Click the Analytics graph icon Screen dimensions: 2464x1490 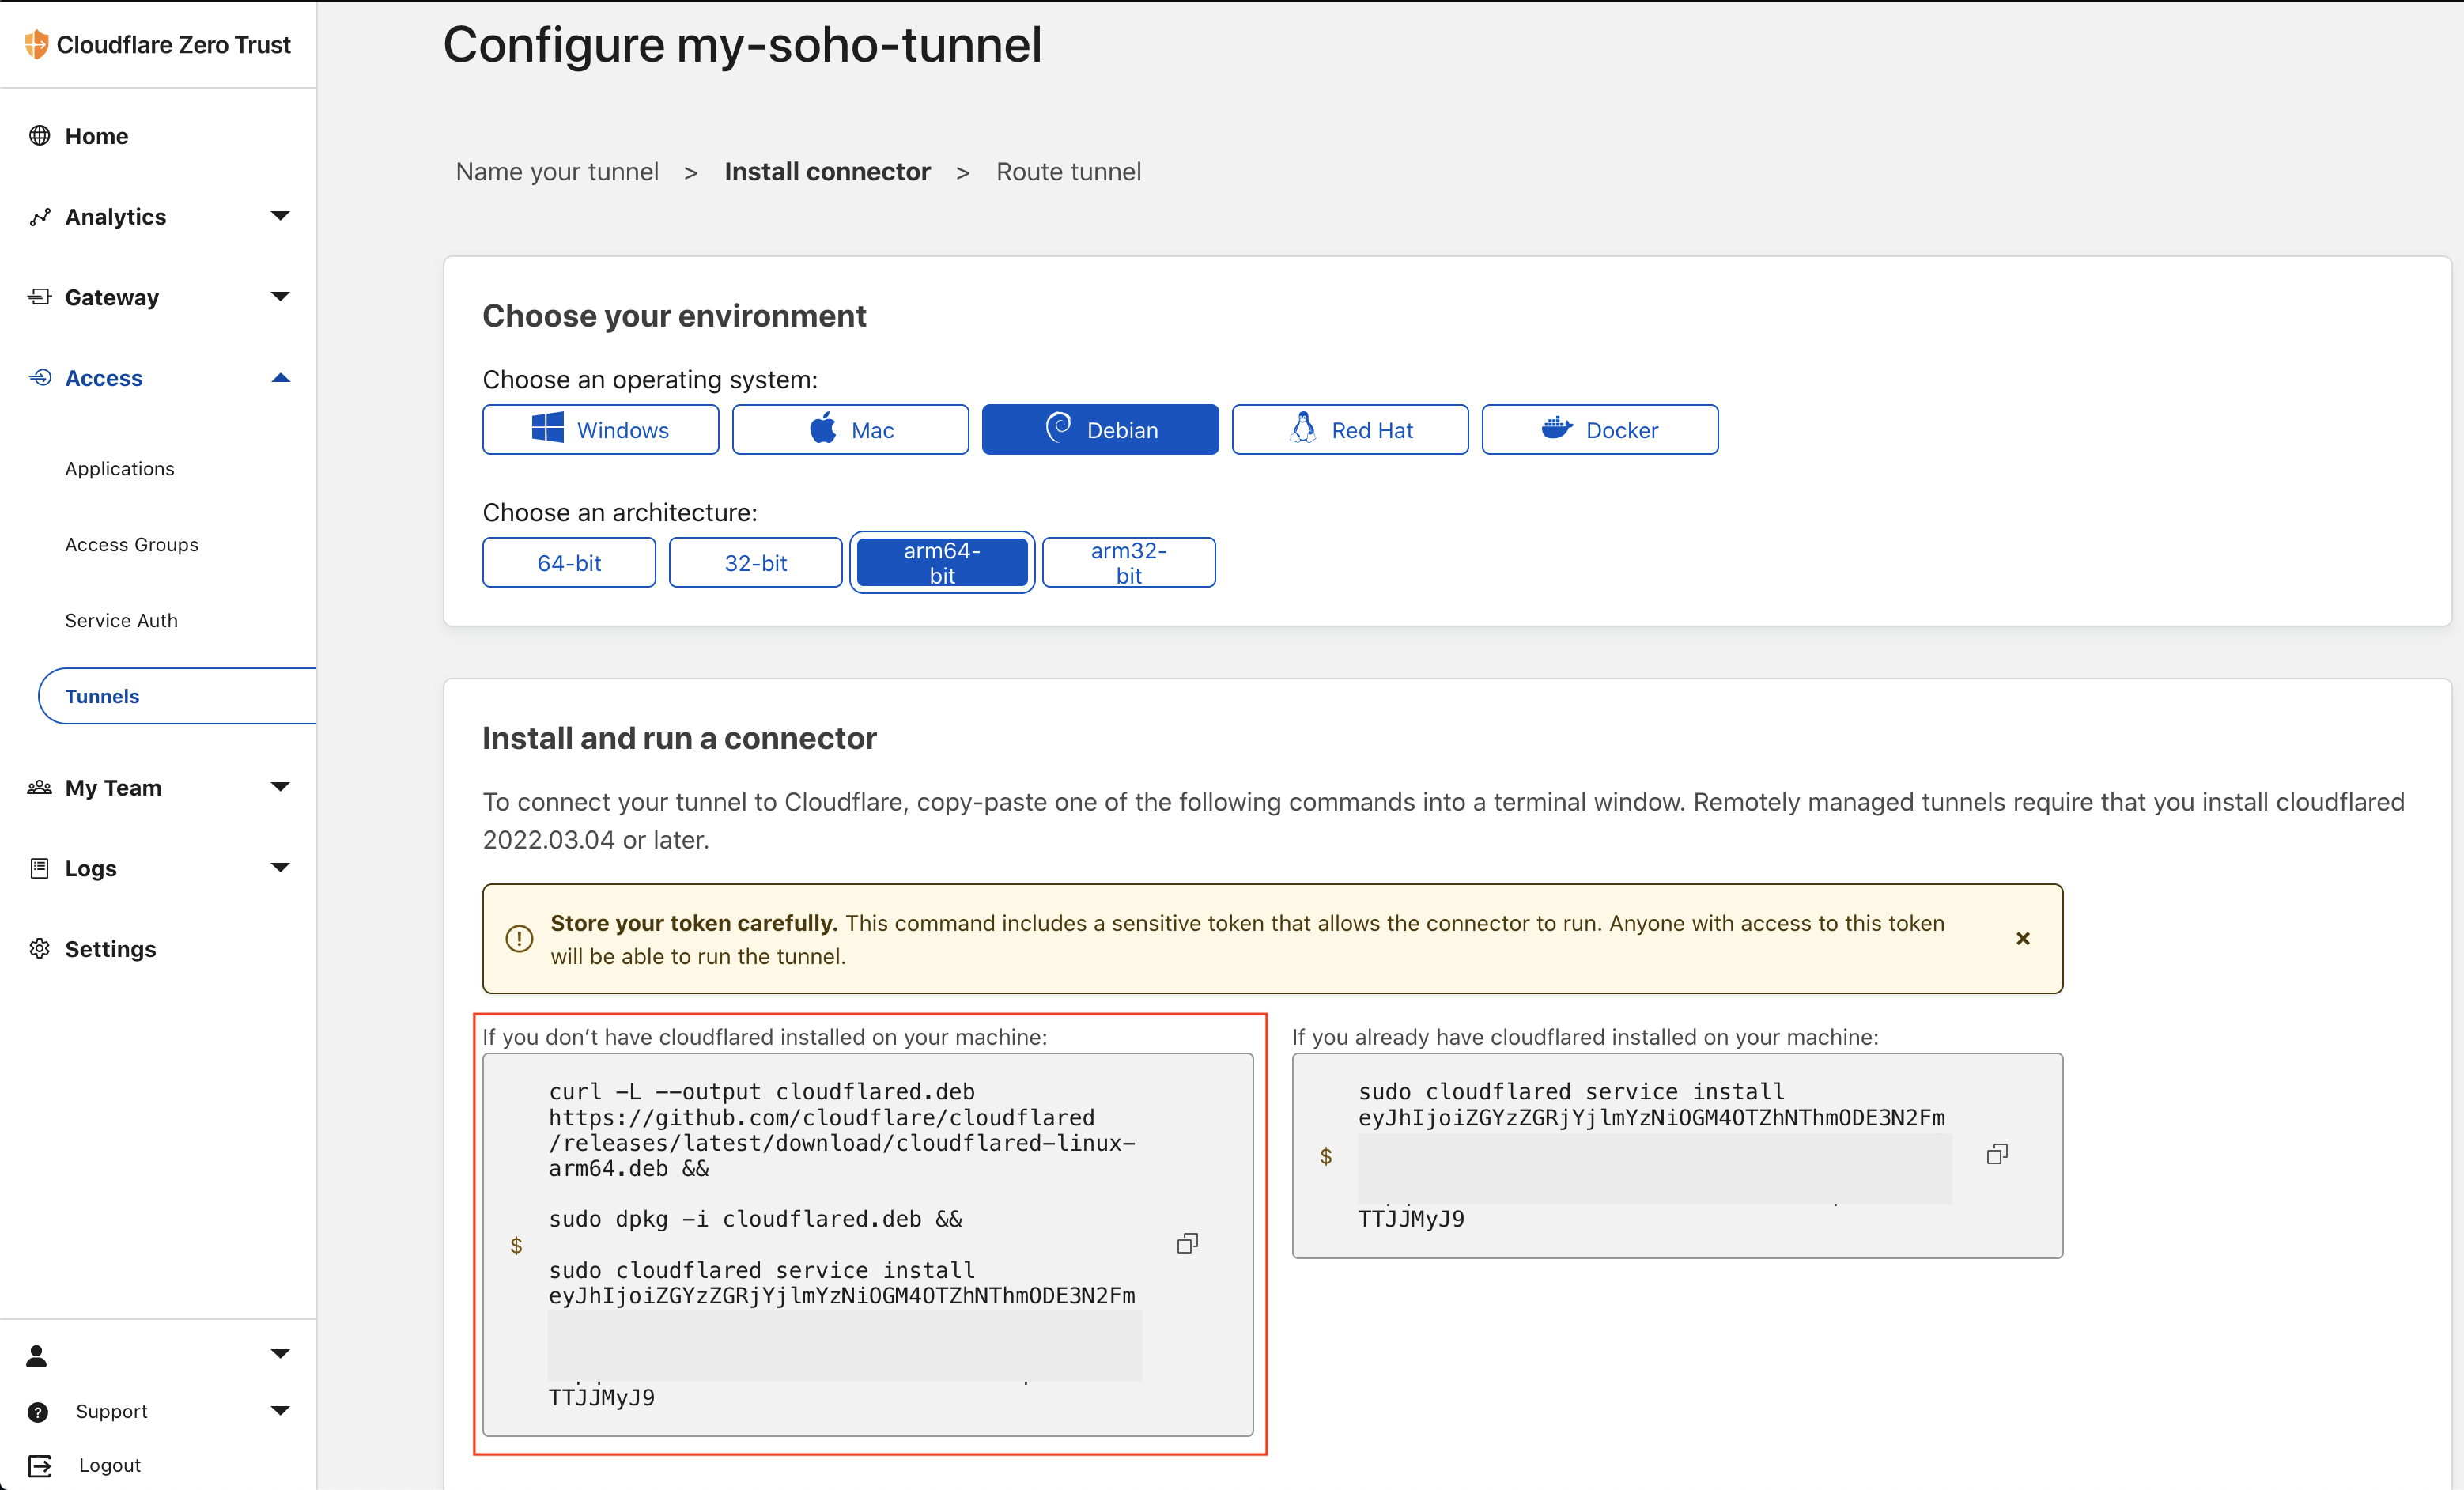coord(39,216)
